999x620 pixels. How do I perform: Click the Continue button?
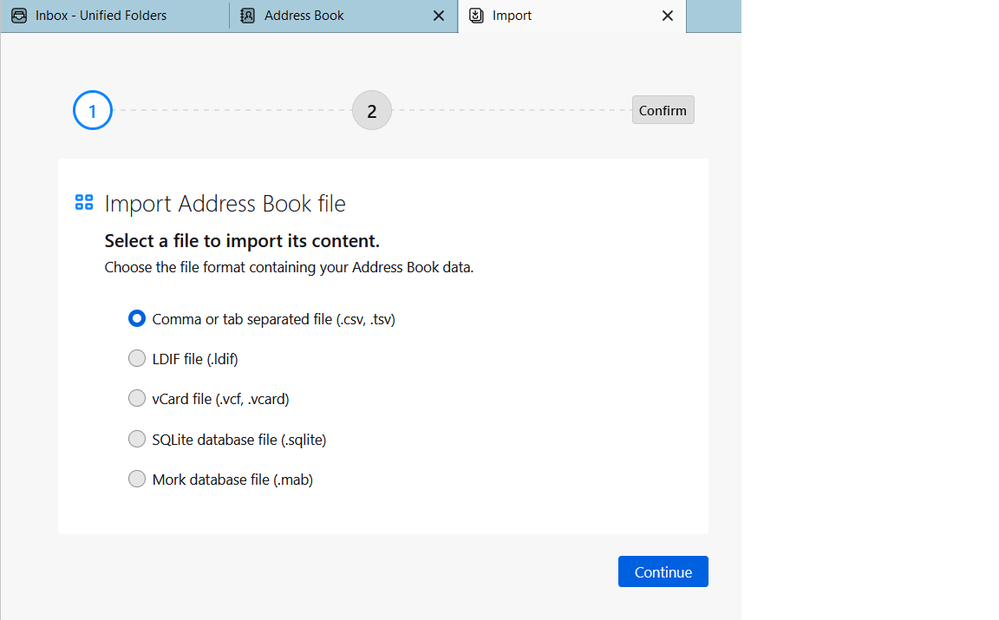(x=663, y=572)
